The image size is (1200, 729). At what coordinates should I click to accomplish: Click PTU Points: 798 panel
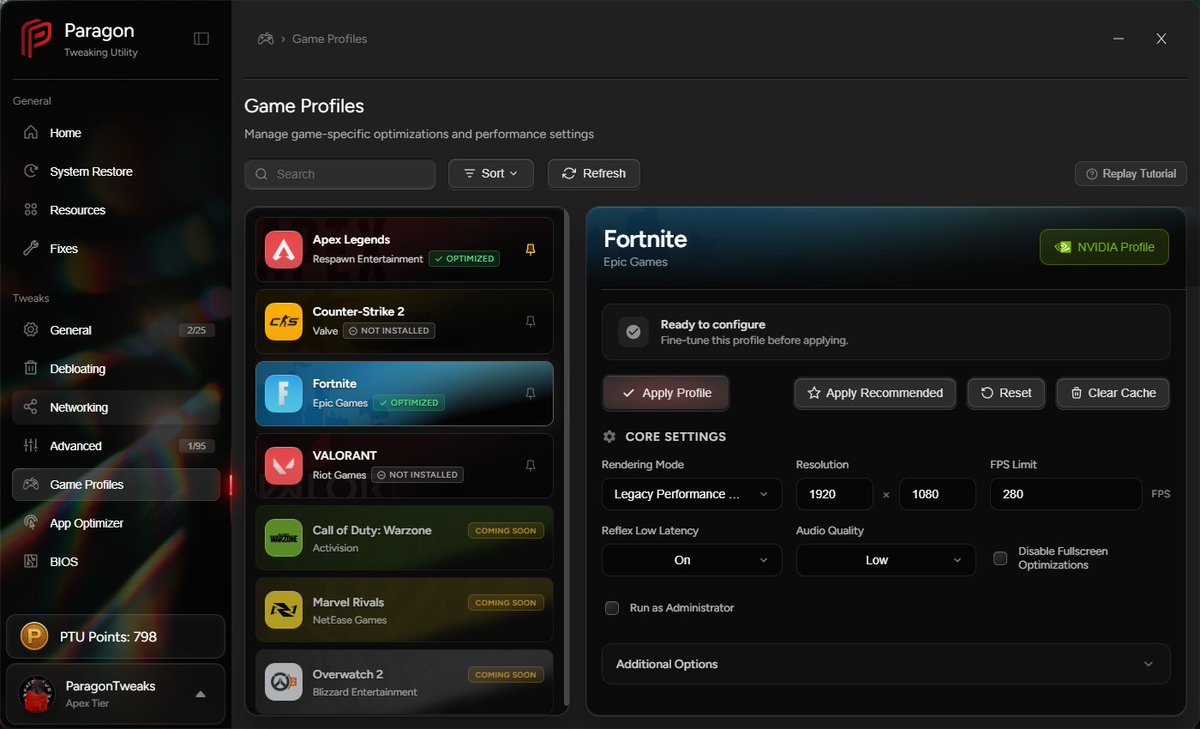click(x=116, y=637)
